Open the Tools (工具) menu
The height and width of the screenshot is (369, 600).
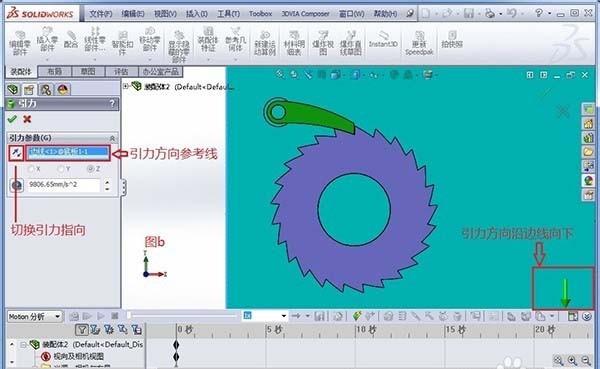click(x=228, y=14)
